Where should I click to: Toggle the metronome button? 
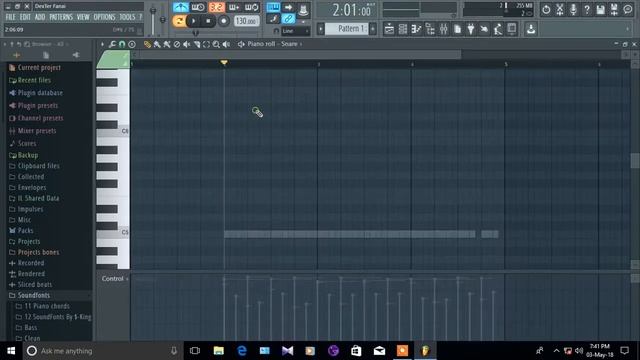180,7
